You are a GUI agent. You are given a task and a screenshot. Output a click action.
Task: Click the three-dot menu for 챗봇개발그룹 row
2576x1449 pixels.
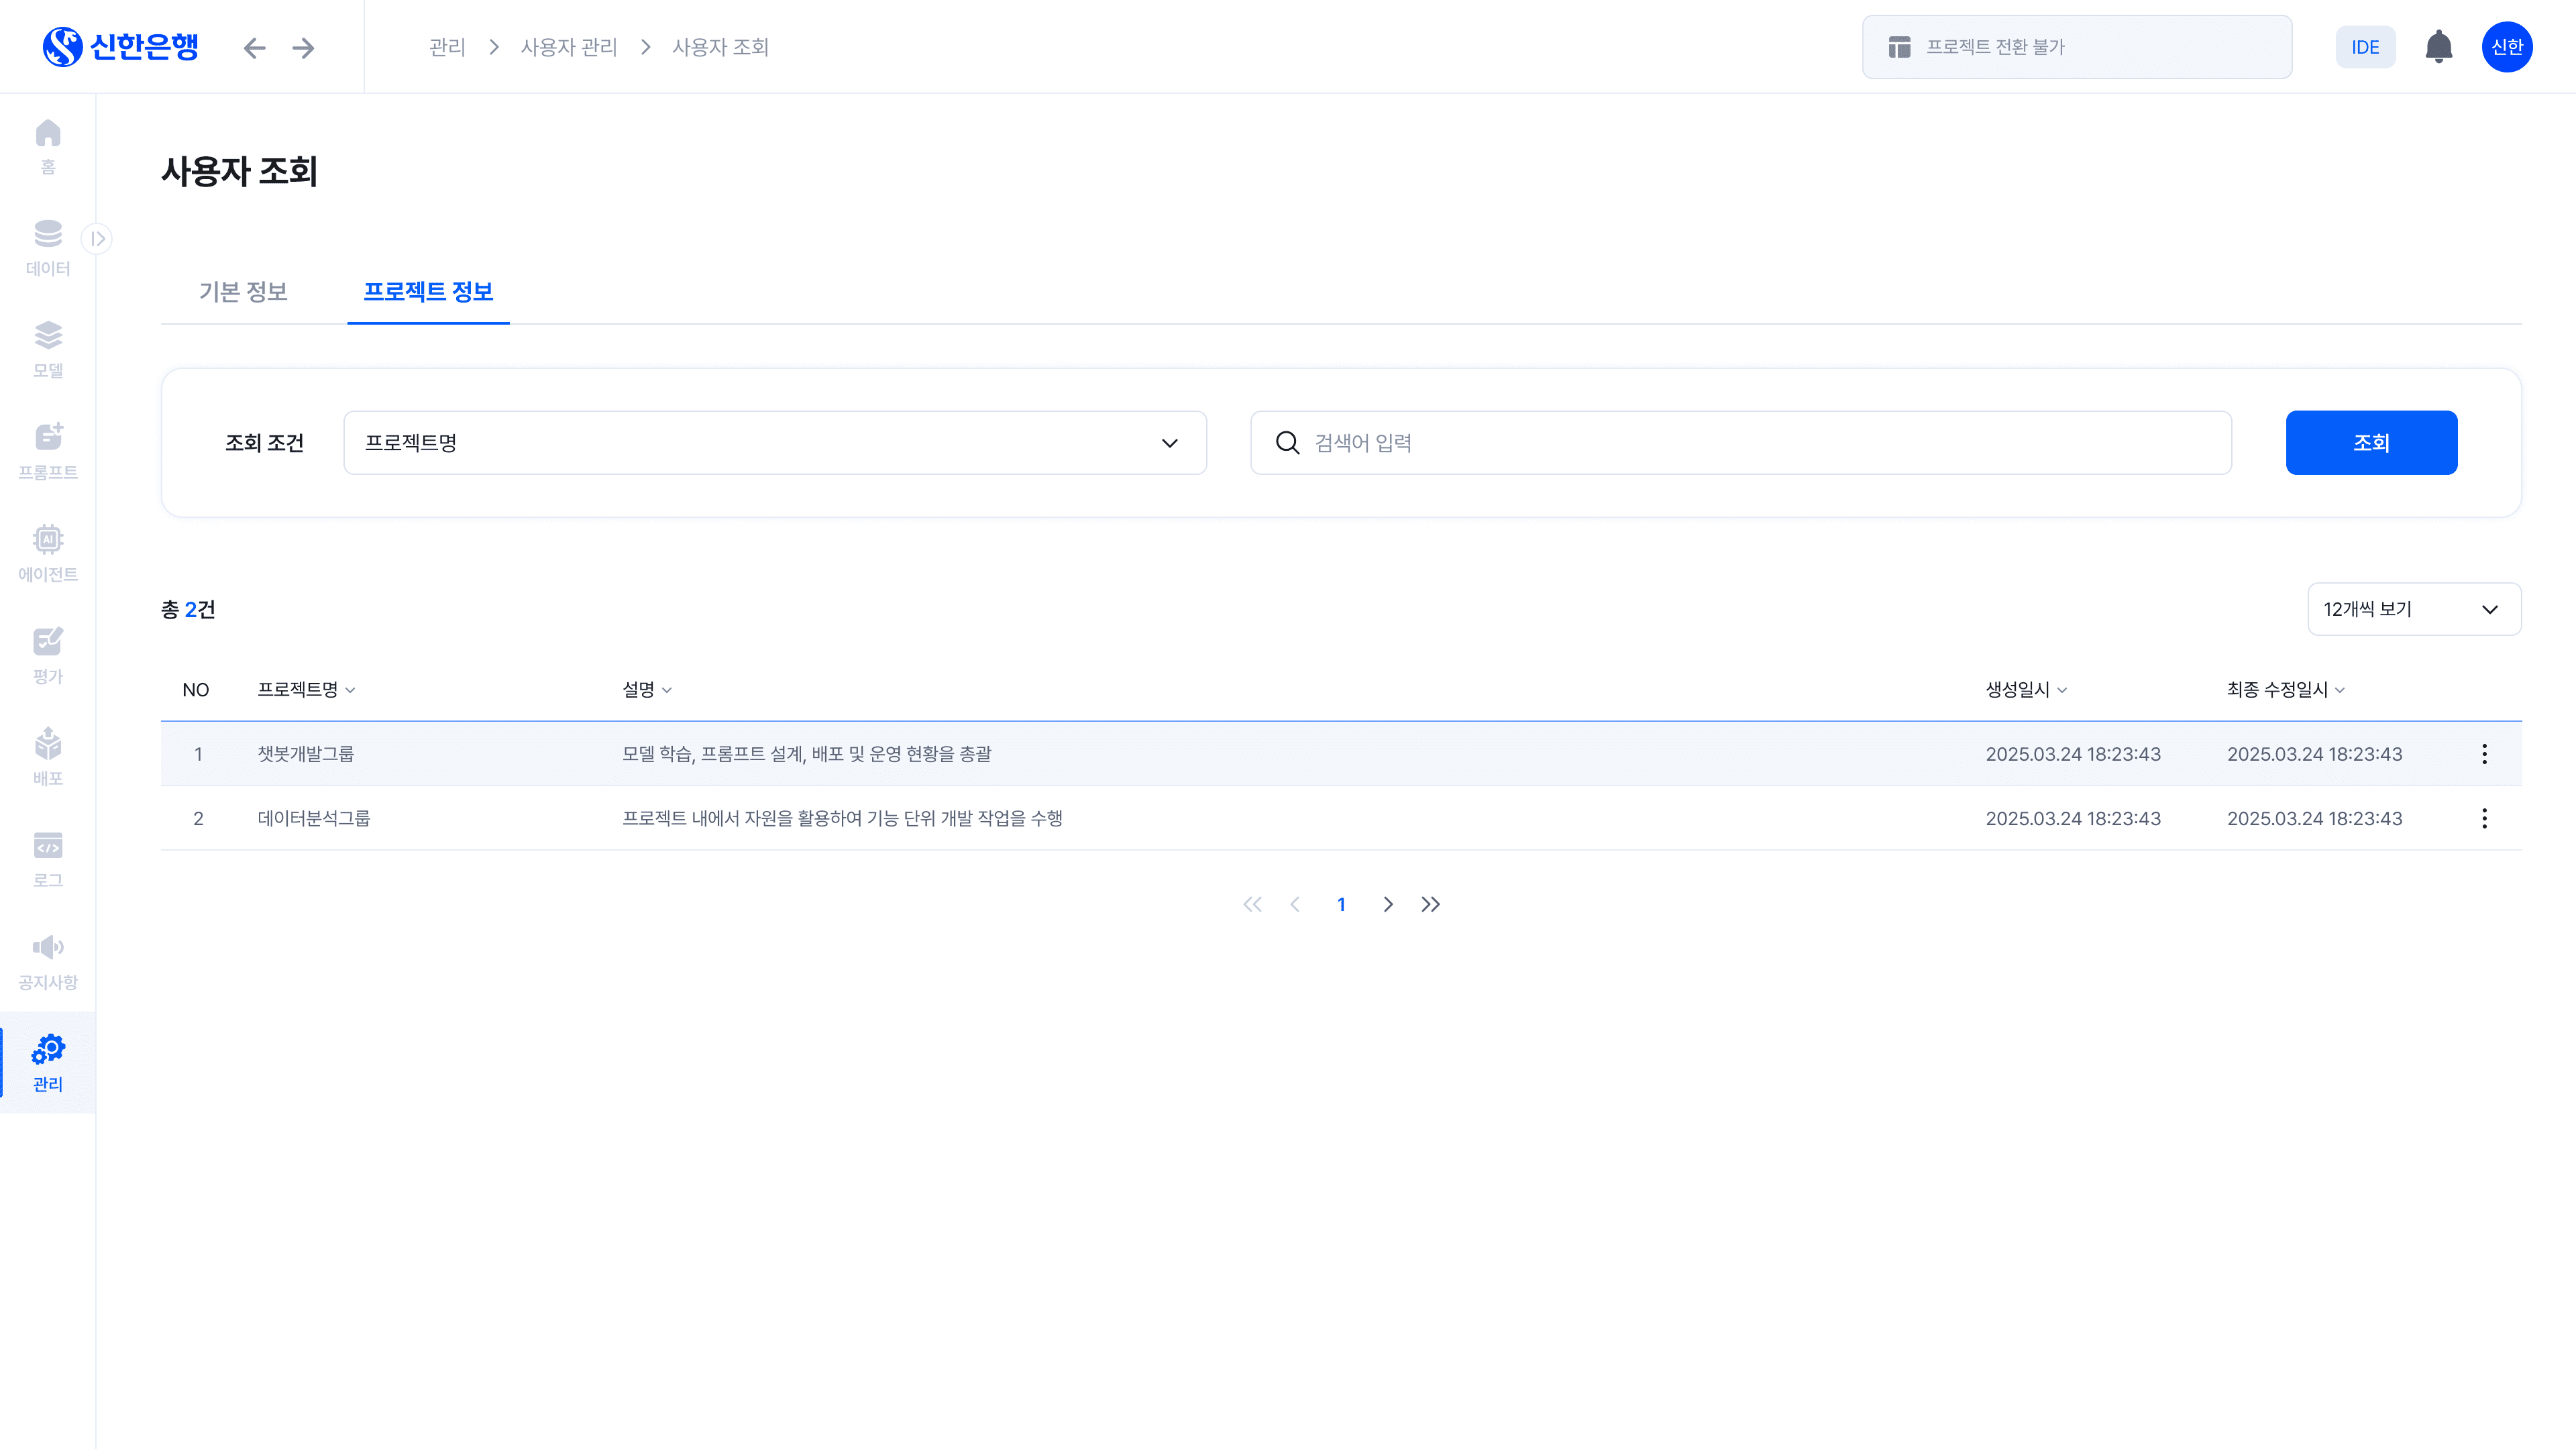coord(2484,754)
